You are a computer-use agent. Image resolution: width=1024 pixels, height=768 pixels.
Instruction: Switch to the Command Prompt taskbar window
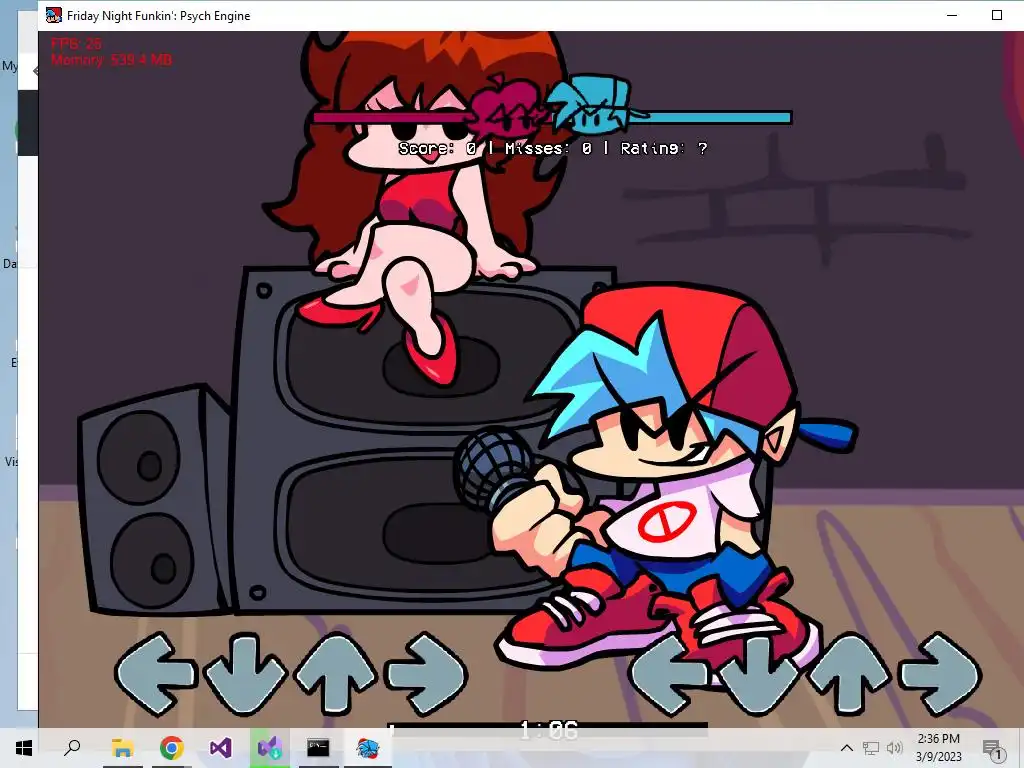(318, 747)
